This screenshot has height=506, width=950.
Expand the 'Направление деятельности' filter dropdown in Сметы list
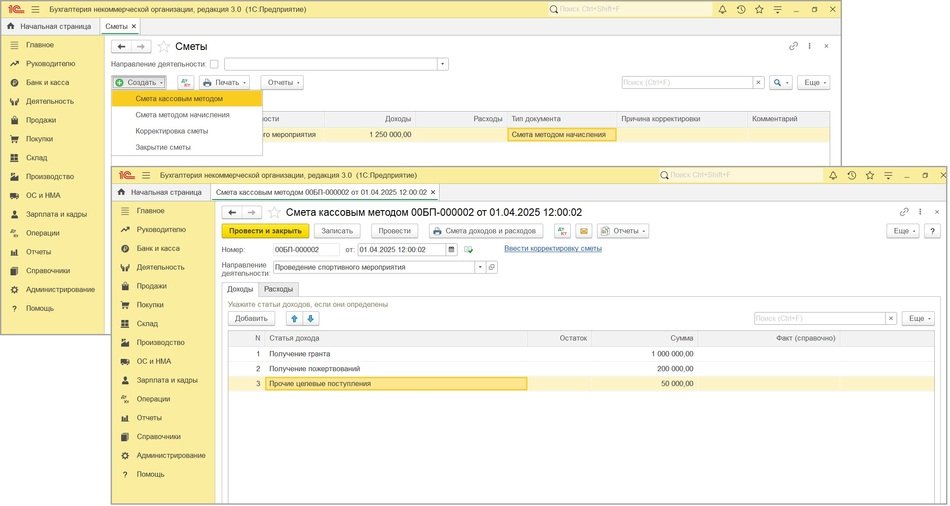click(443, 64)
